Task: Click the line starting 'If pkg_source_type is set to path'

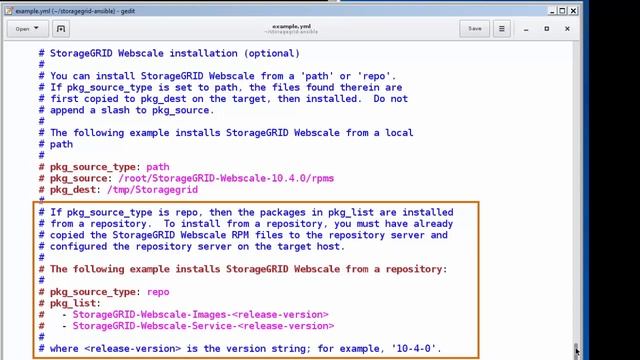Action: tap(220, 88)
